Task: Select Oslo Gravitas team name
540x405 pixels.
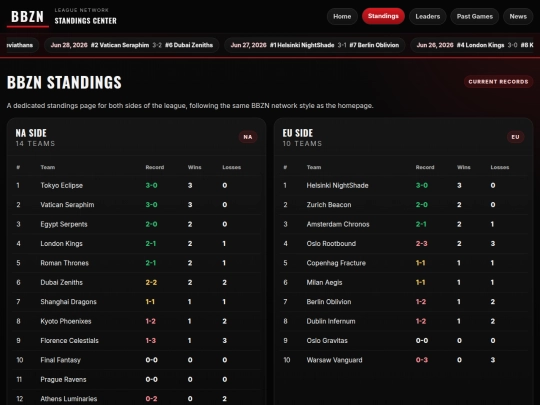Action: point(327,341)
